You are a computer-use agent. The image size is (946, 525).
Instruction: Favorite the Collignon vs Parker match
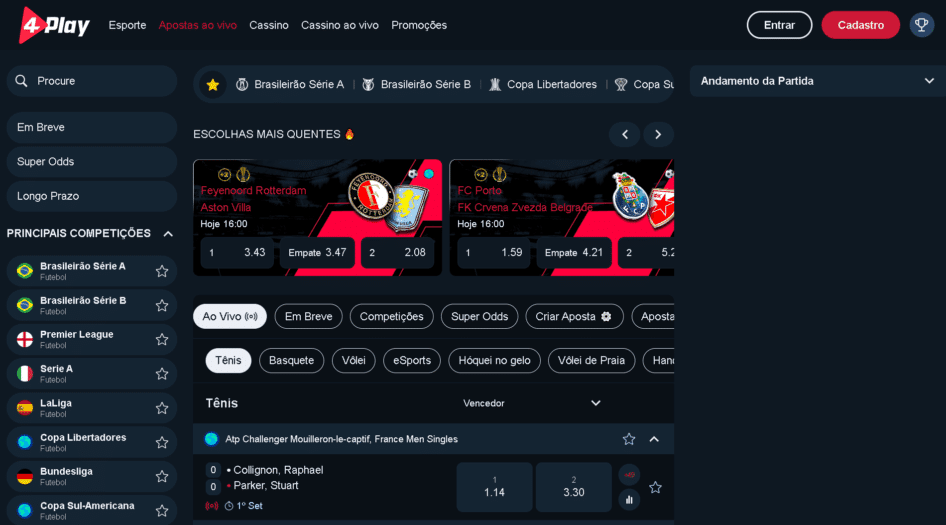point(655,487)
